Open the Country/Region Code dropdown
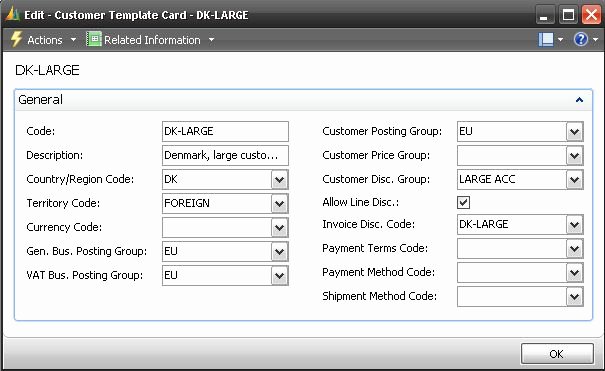 click(x=279, y=180)
